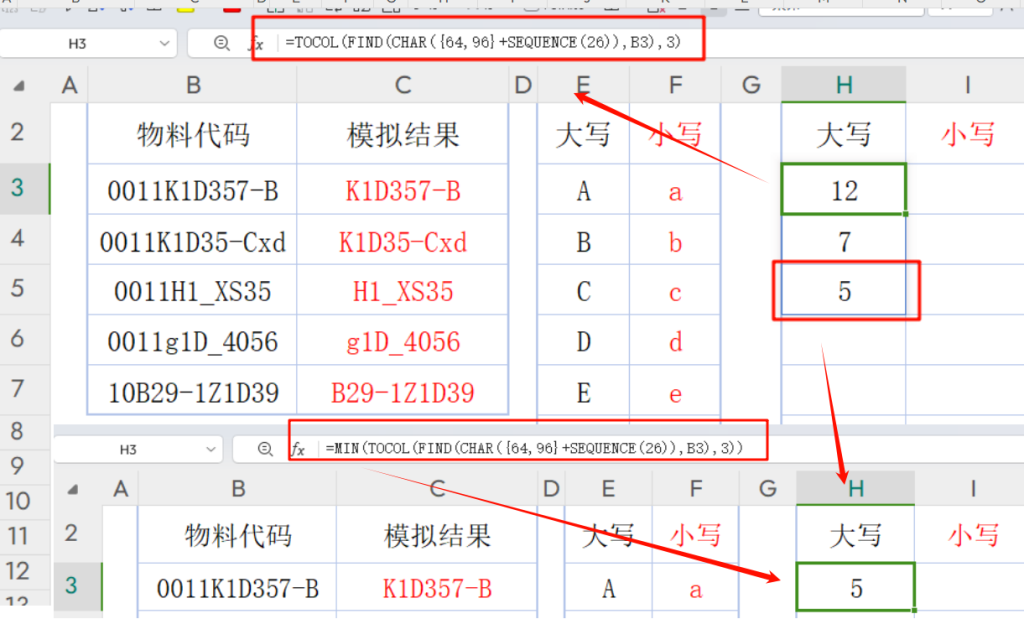Click red 小写 header in column I of upper sheet
Screen dimensions: 1024x619
click(967, 135)
